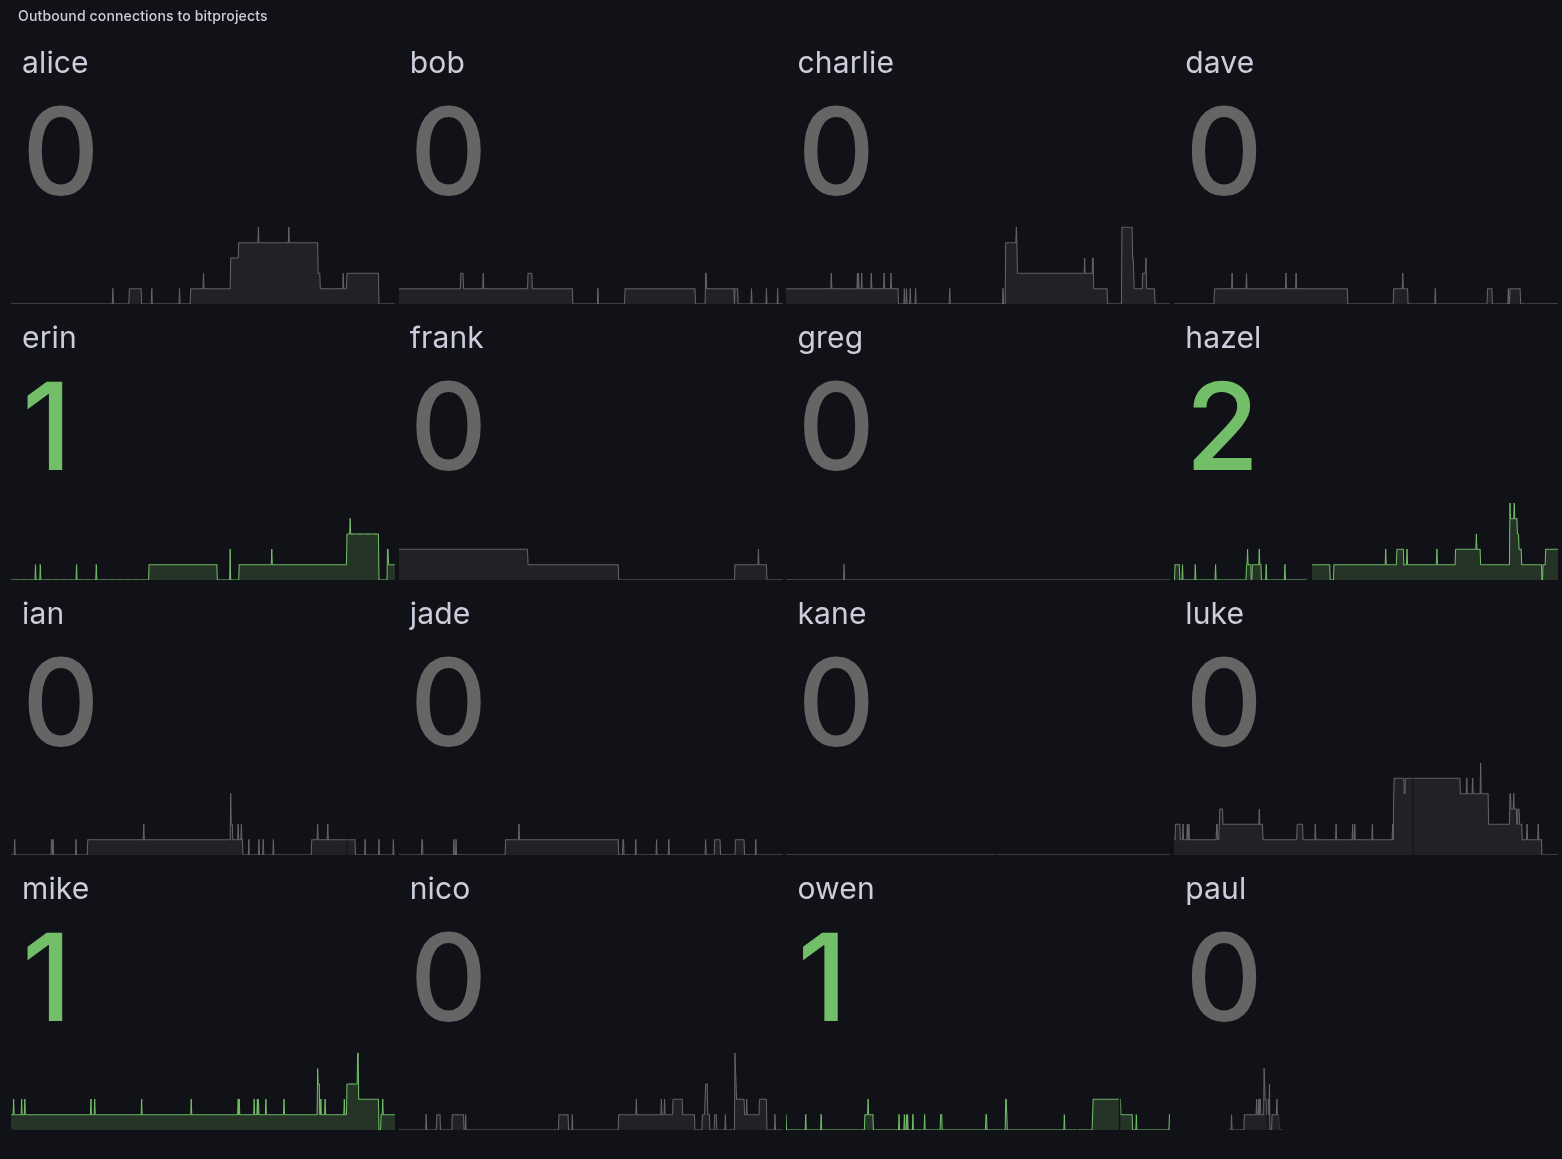The width and height of the screenshot is (1562, 1159).
Task: Click bob's gray value 0
Action: (447, 153)
